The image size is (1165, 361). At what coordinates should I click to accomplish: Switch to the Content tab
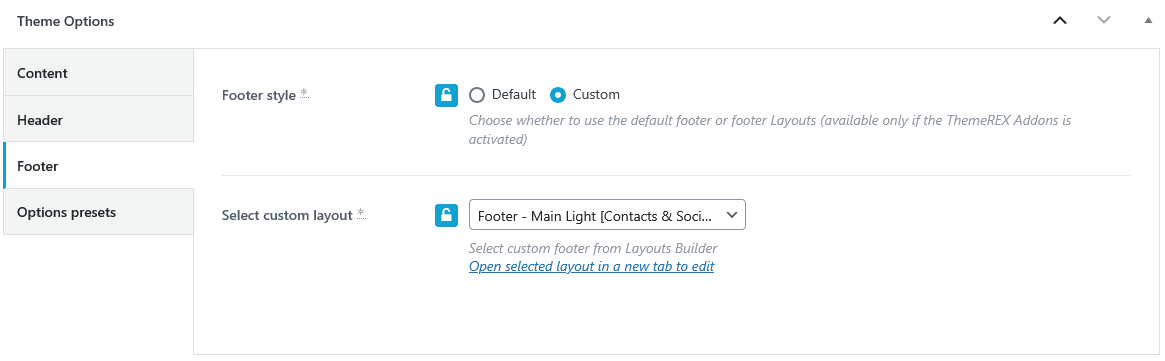click(98, 73)
